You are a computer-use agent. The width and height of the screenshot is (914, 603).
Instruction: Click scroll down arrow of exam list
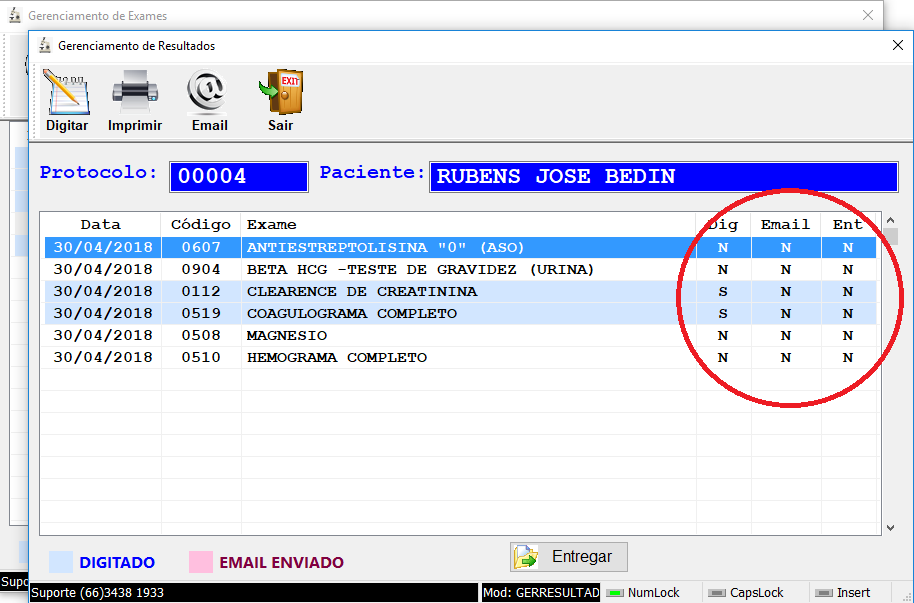click(x=891, y=528)
